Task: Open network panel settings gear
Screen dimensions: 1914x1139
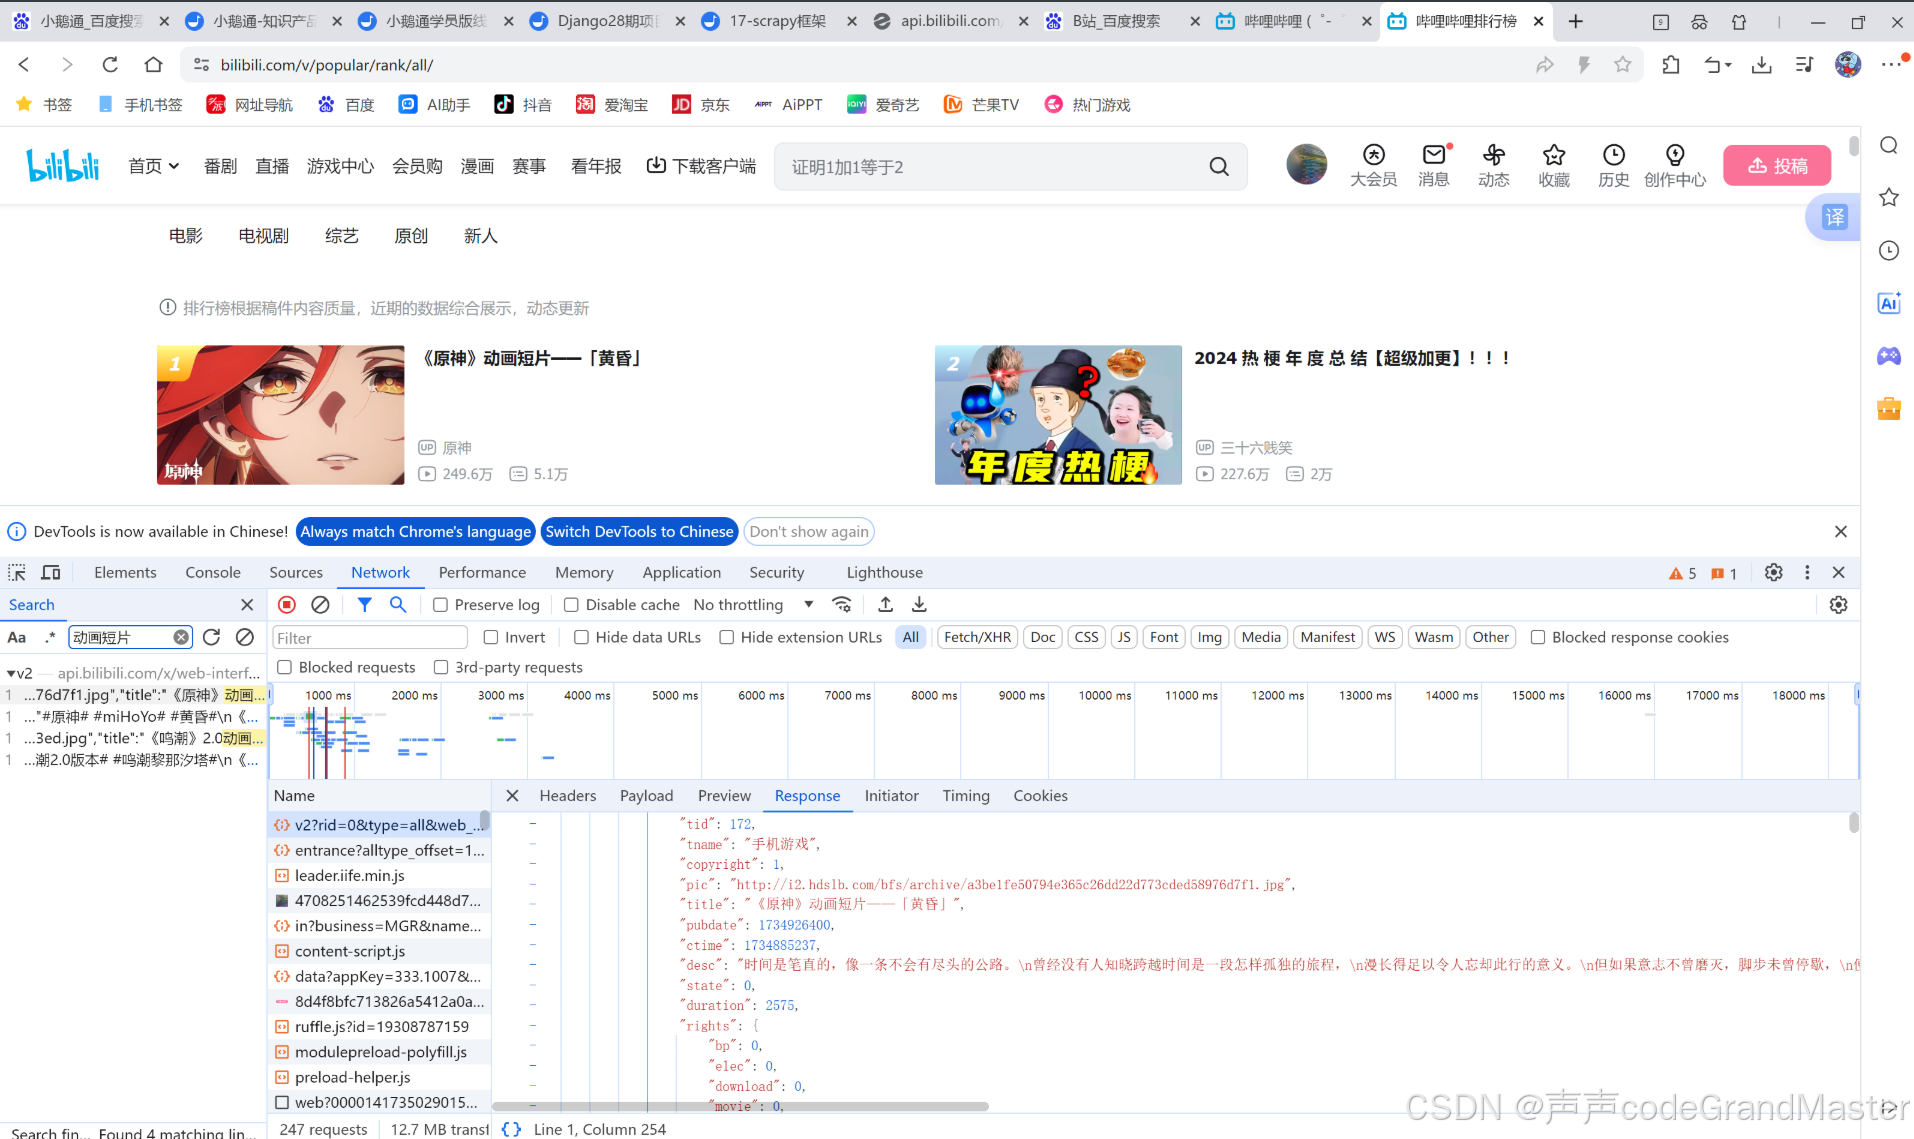Action: point(1838,604)
